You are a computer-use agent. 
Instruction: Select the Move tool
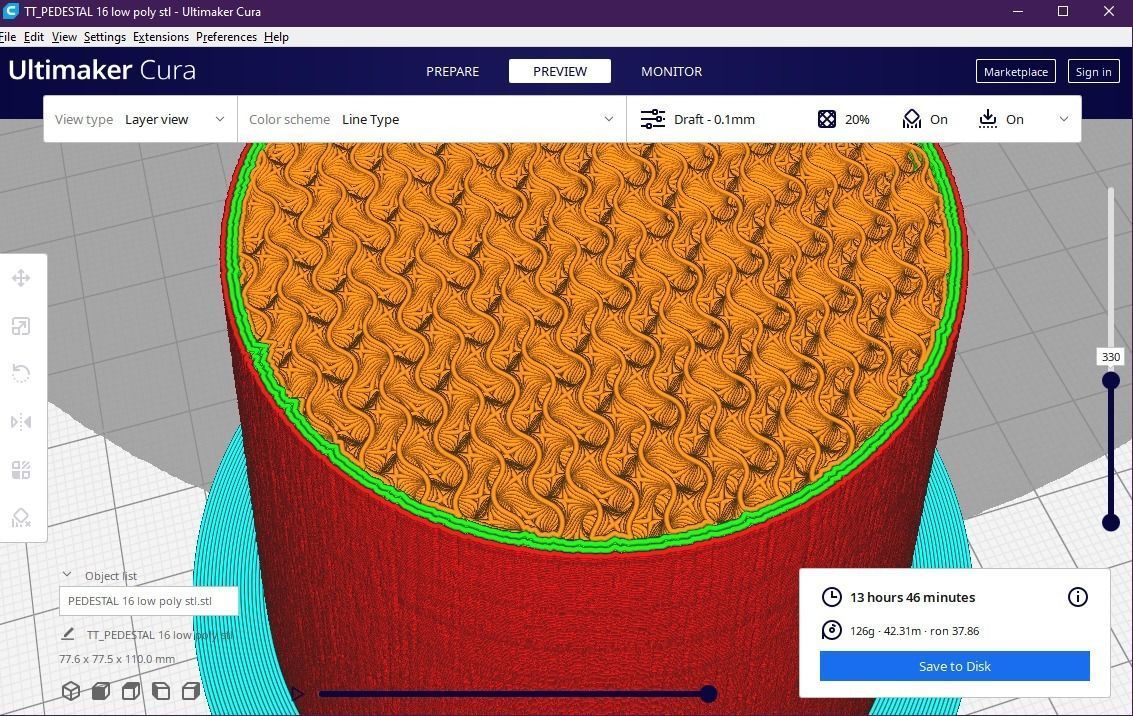pyautogui.click(x=21, y=278)
